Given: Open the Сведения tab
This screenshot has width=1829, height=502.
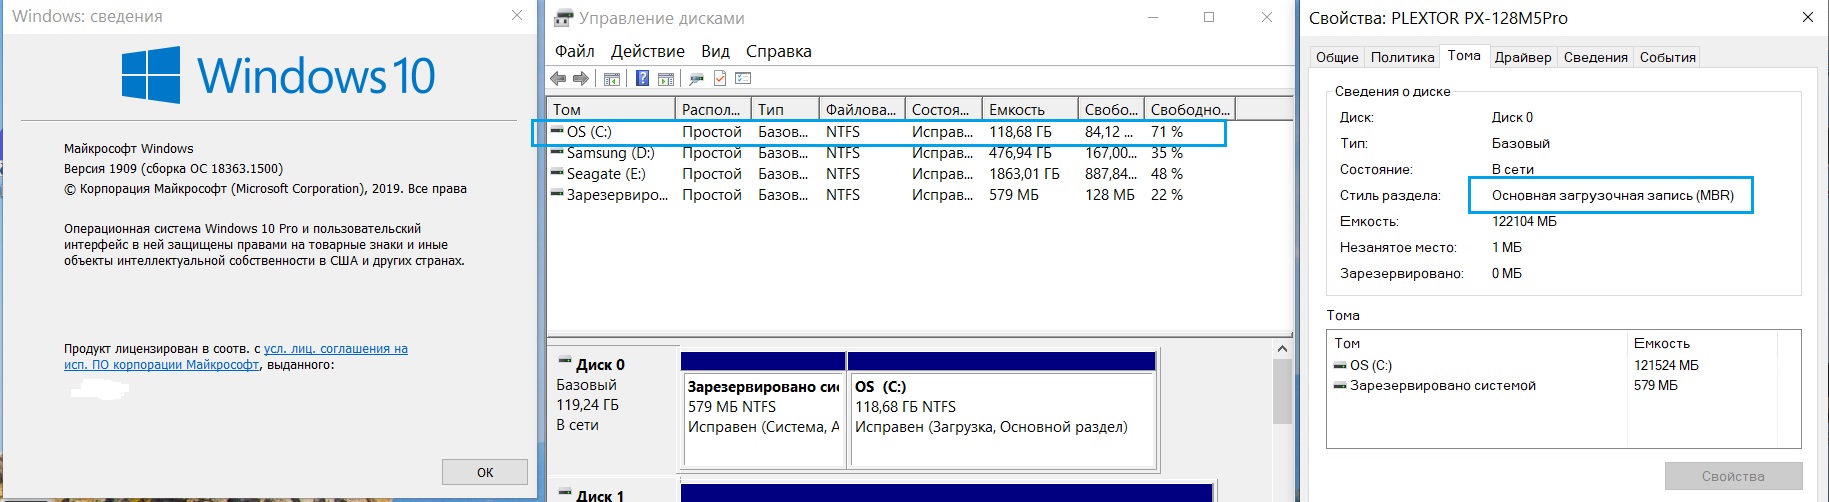Looking at the screenshot, I should 1596,57.
